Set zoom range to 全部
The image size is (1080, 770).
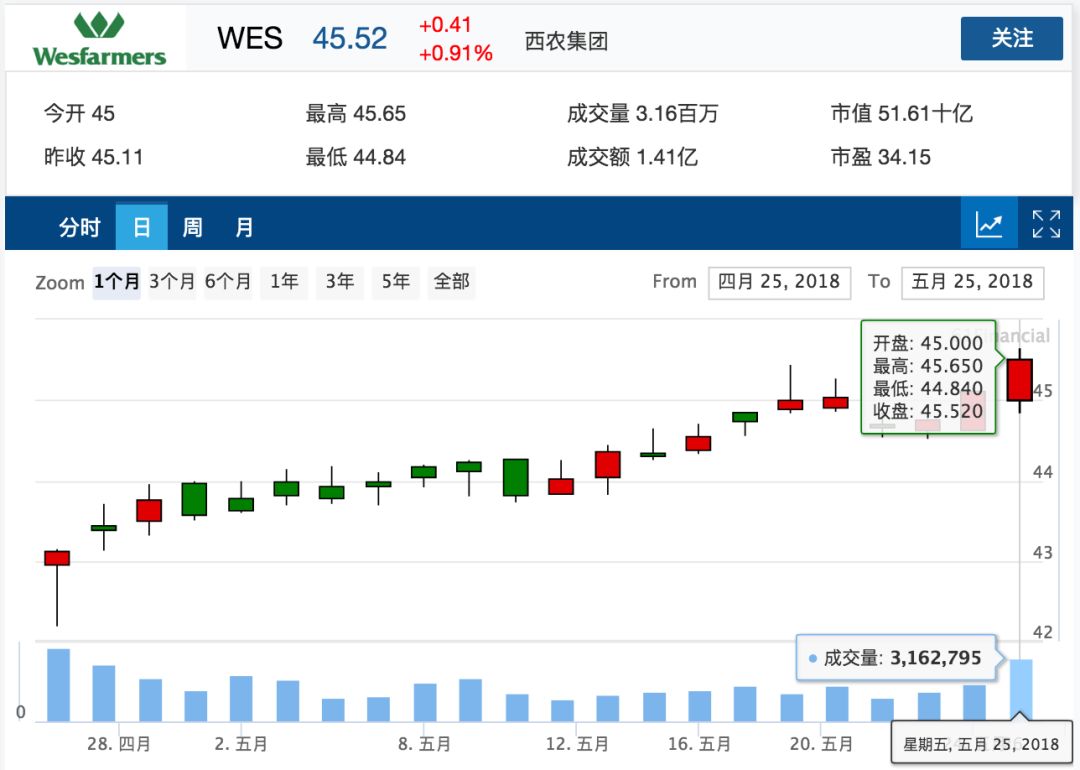[x=451, y=282]
